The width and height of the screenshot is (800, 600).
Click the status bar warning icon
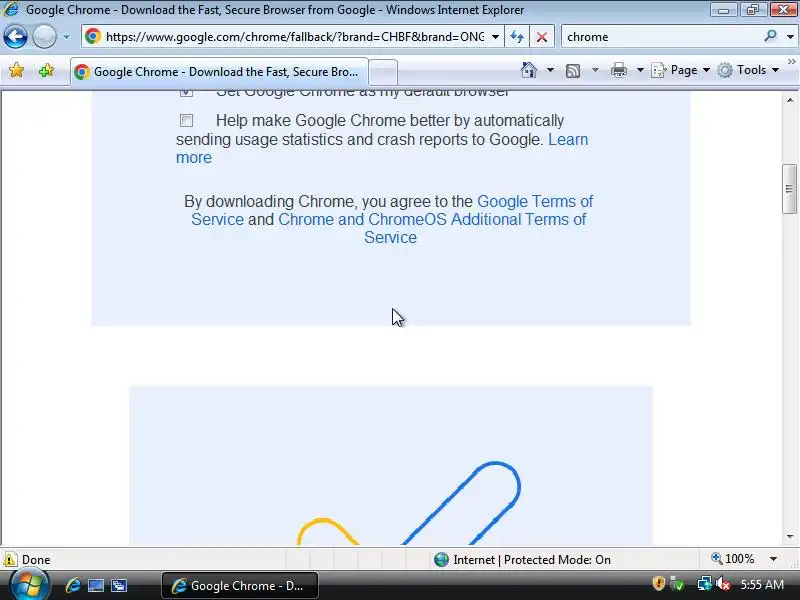click(x=10, y=559)
